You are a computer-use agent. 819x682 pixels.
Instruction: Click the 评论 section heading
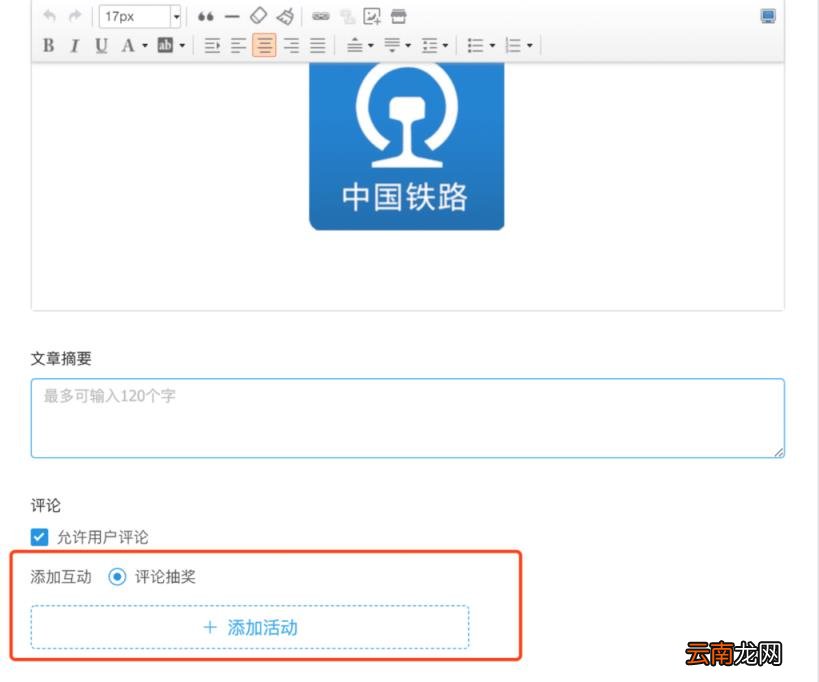[x=45, y=505]
